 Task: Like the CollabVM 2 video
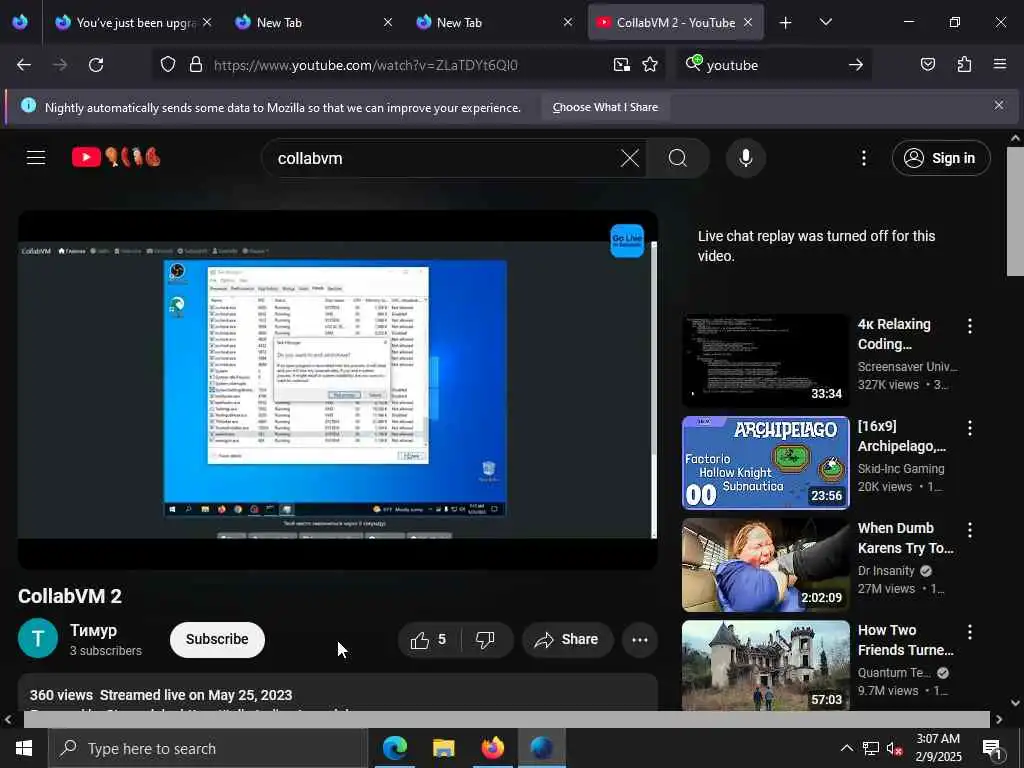click(x=429, y=640)
